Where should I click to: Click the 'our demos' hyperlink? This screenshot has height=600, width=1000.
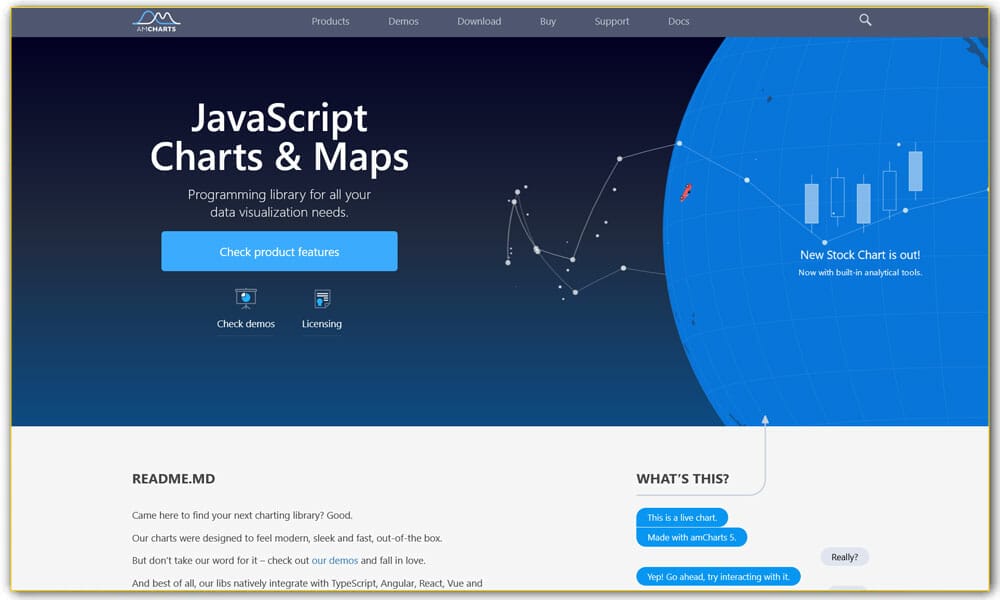(334, 561)
